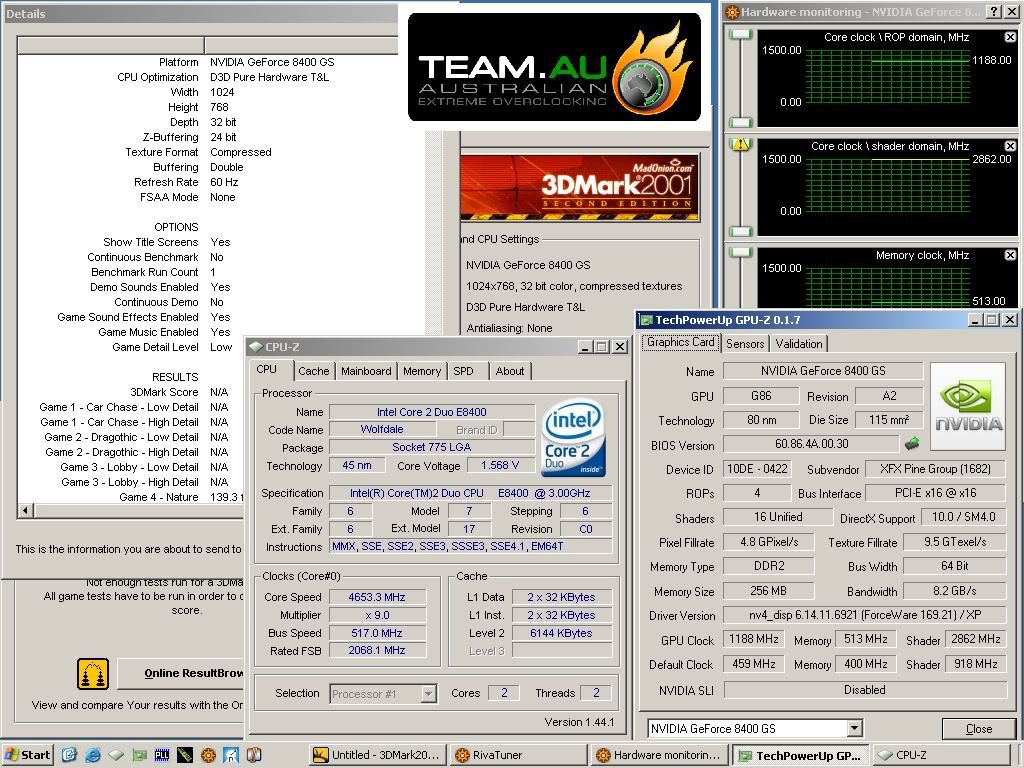The image size is (1024, 768).
Task: Open the SPD tab in CPU-Z
Action: pos(464,371)
